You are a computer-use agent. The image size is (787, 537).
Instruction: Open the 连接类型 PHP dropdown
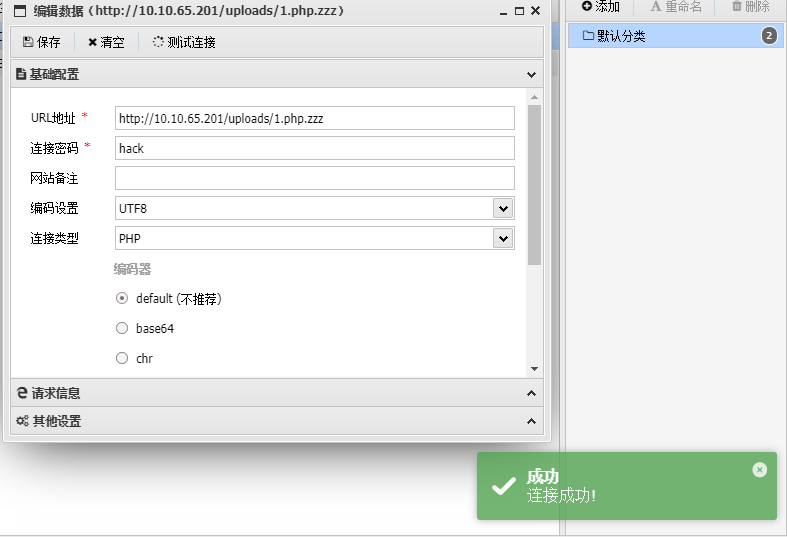[503, 238]
